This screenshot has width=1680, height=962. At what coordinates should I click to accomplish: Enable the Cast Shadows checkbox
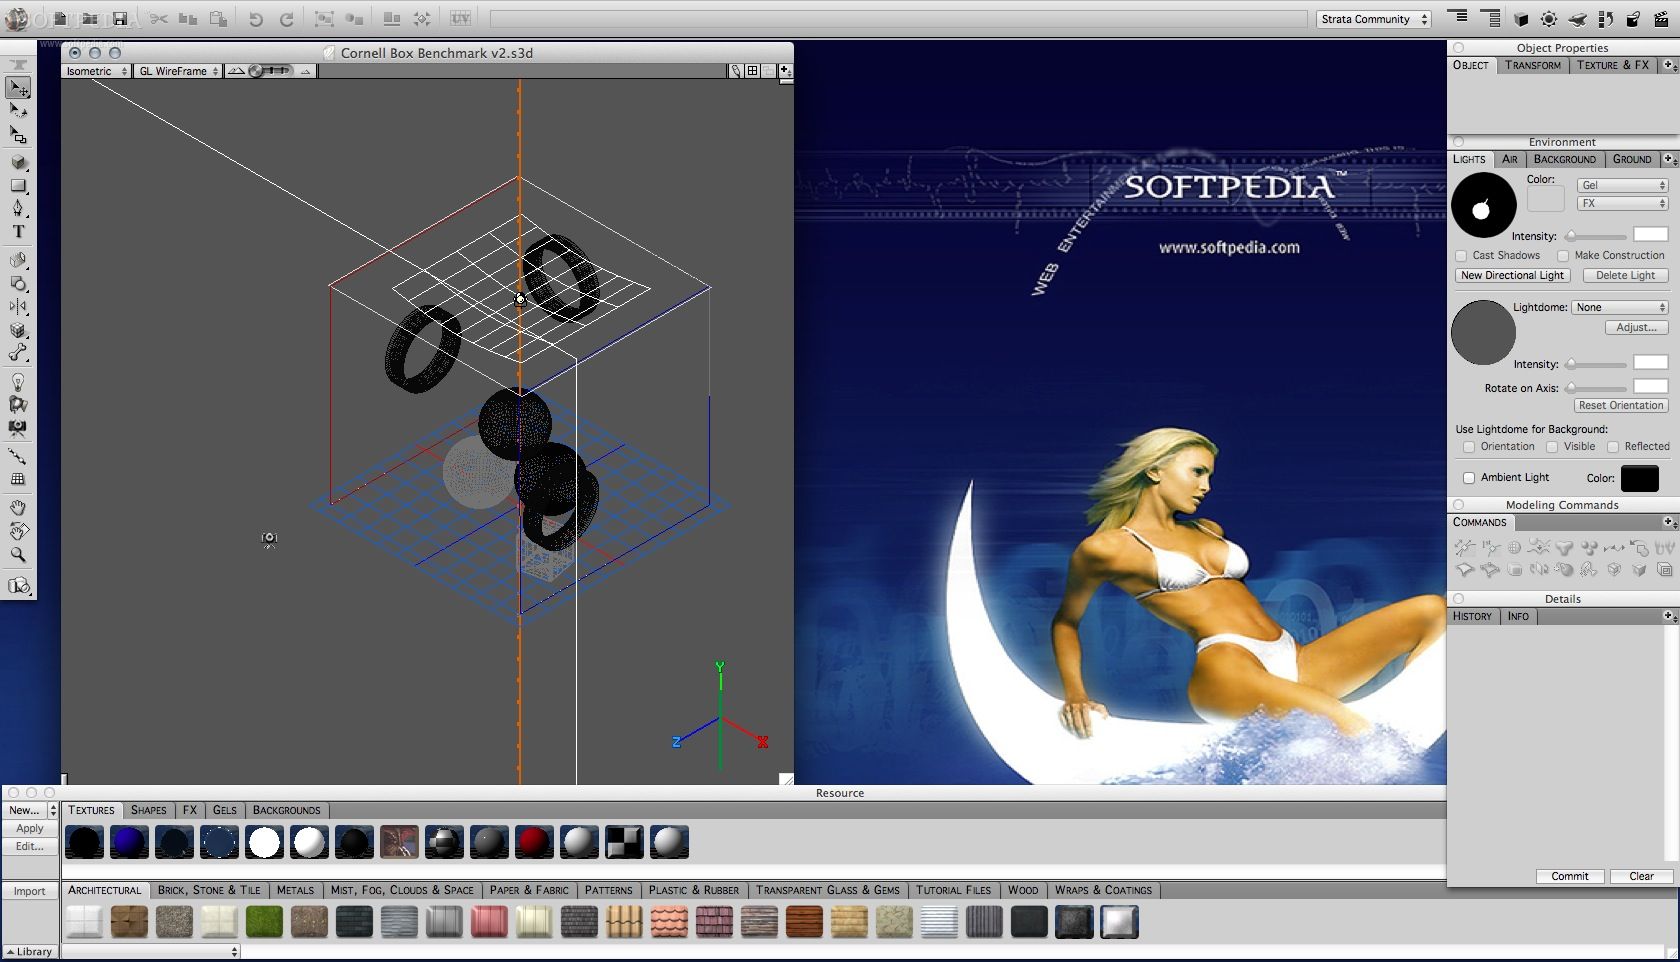click(x=1461, y=256)
